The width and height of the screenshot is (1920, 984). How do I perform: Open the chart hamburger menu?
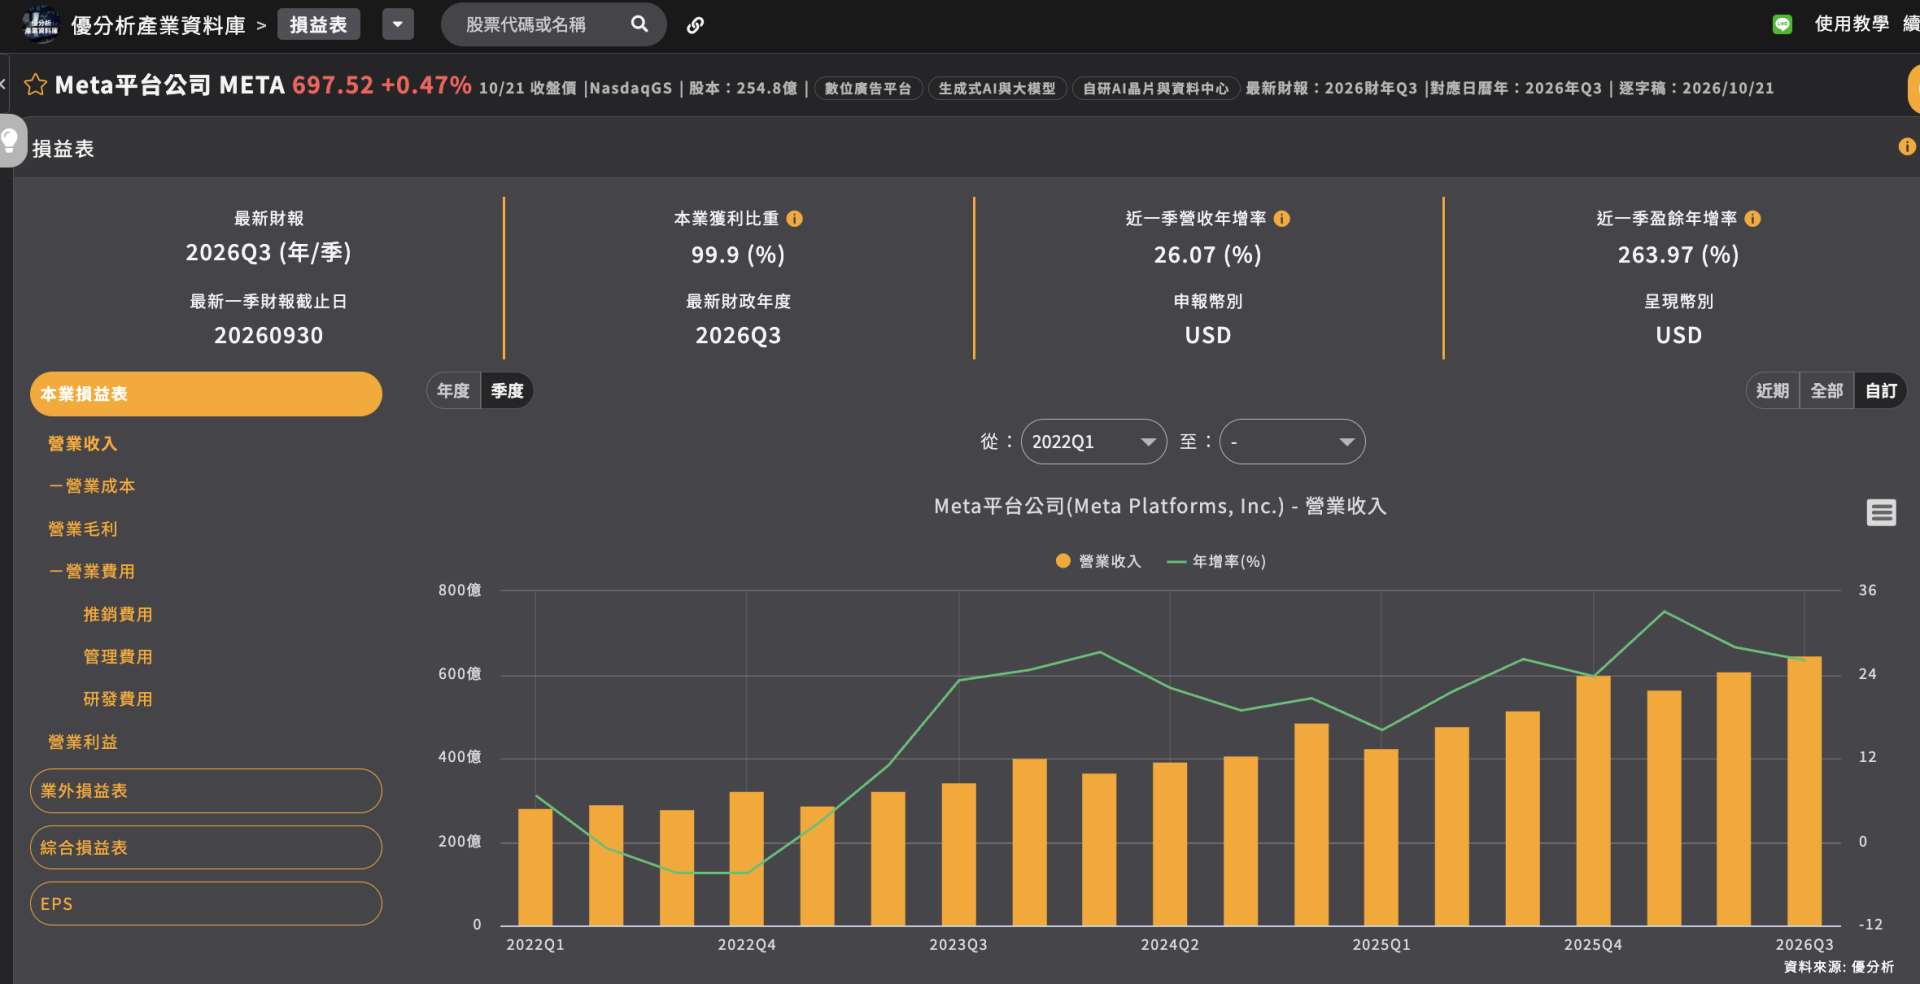coord(1881,513)
